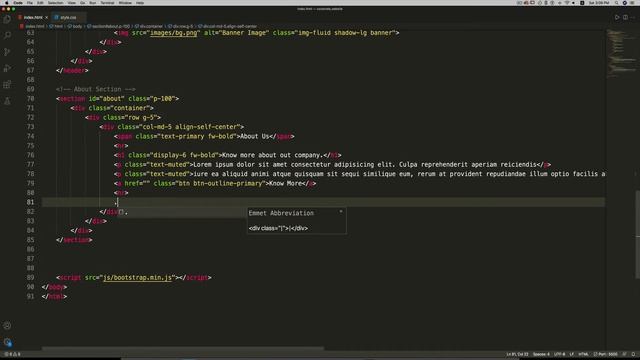Open the Window menu
The image size is (640, 360).
point(125,3)
